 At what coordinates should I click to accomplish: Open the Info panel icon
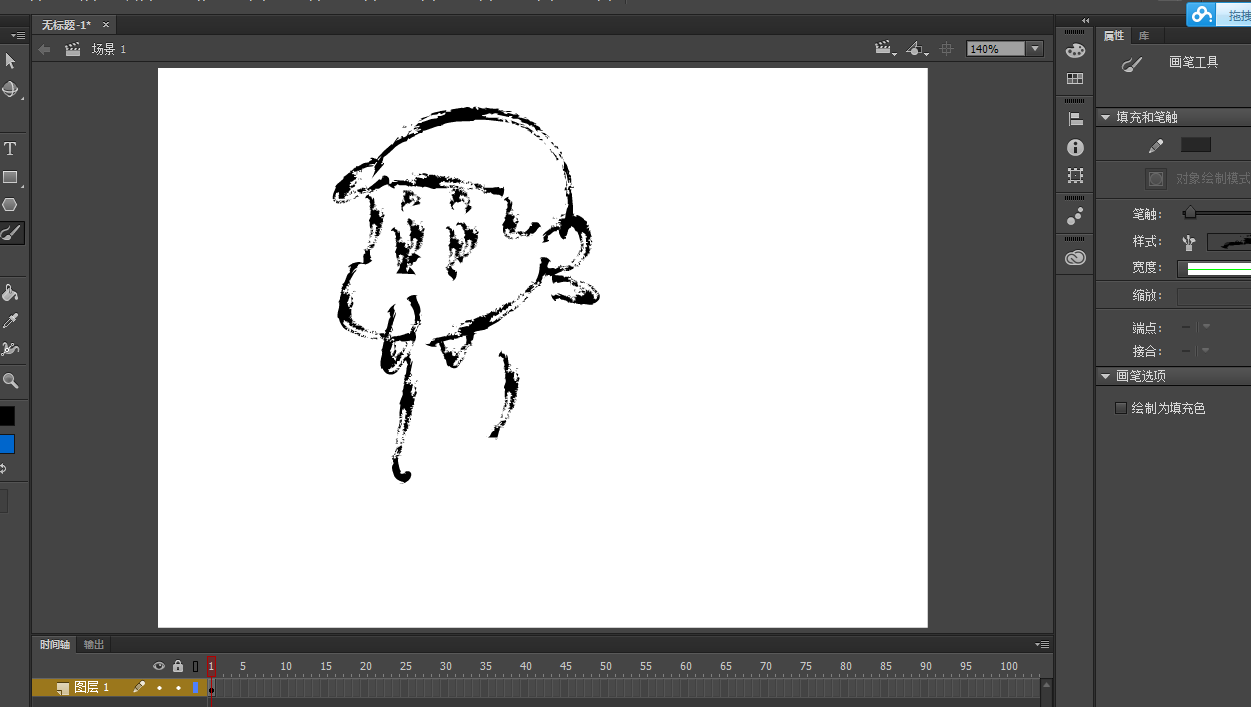[1075, 148]
